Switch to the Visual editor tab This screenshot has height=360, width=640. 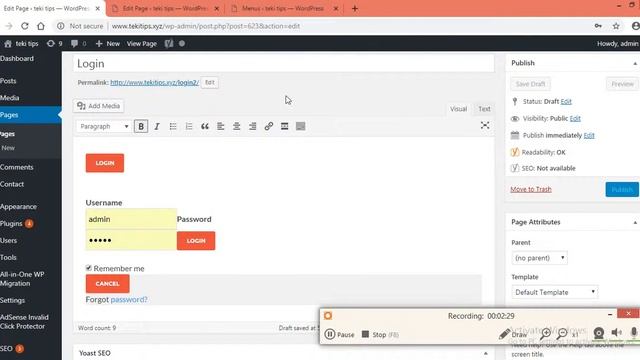pos(458,109)
